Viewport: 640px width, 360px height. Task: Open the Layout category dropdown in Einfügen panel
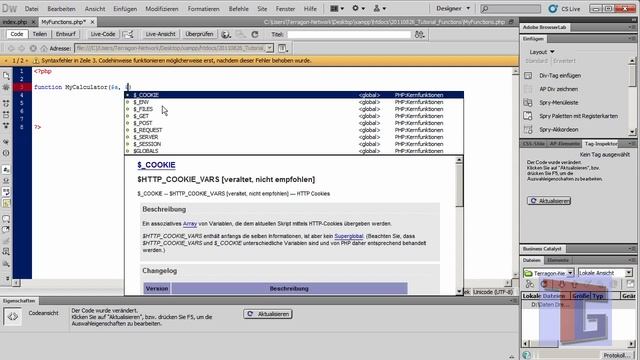pos(542,52)
